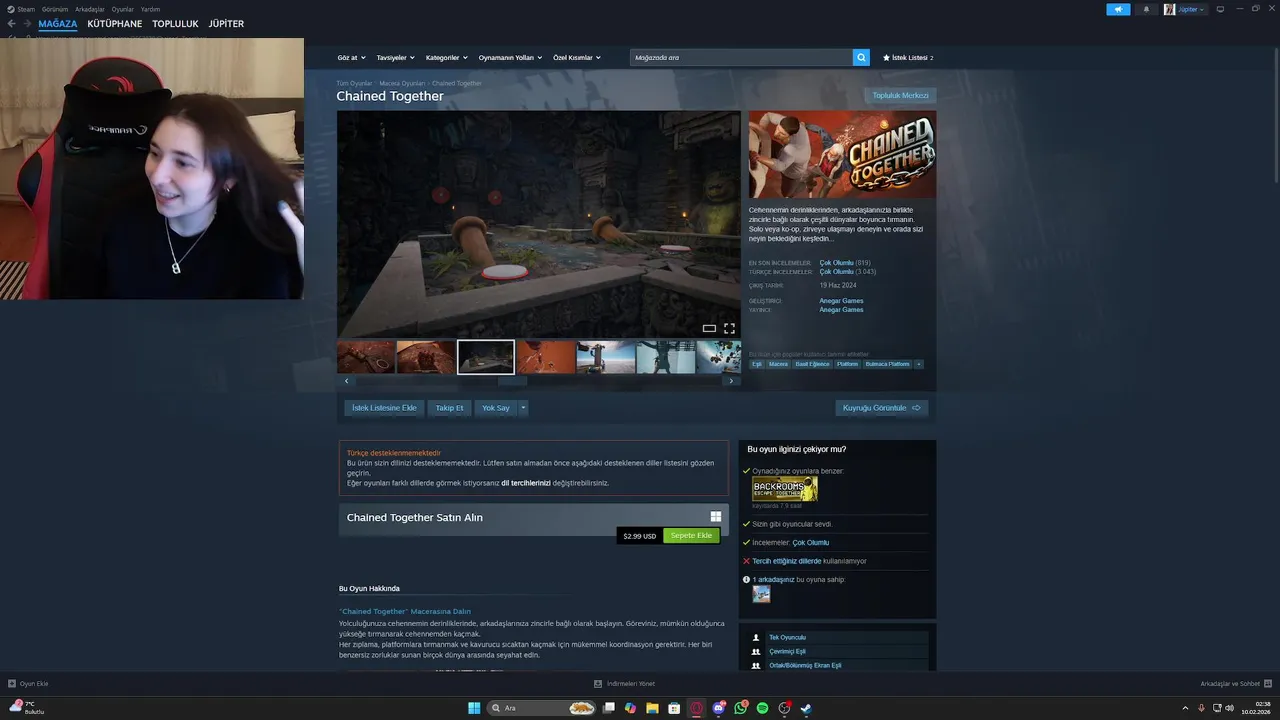
Task: Click the Anegar Games developer link
Action: coord(841,301)
